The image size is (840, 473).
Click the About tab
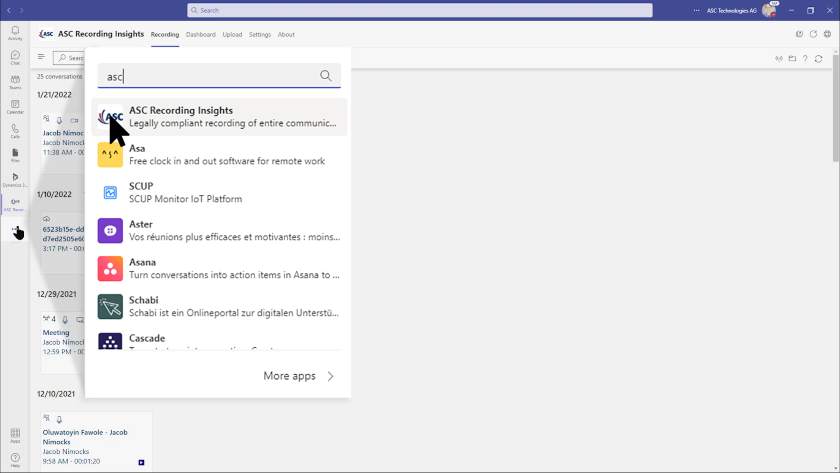coord(286,34)
